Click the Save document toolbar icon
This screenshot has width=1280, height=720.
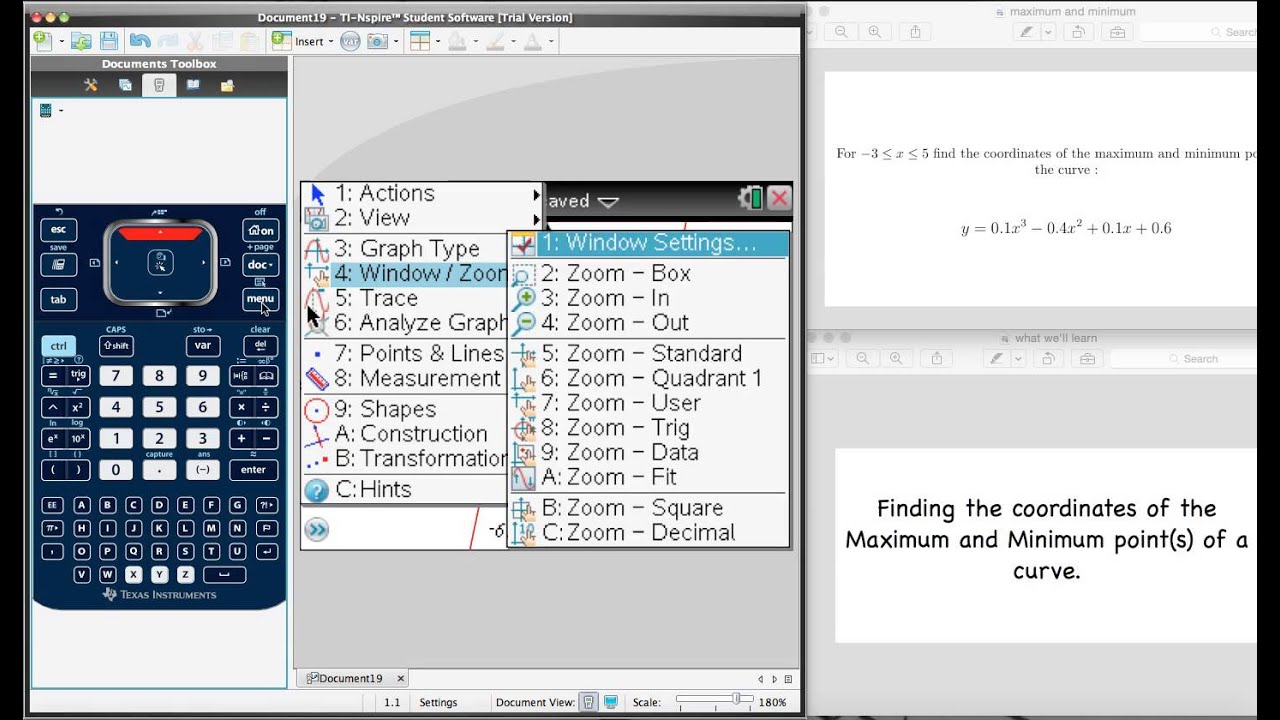tap(109, 41)
